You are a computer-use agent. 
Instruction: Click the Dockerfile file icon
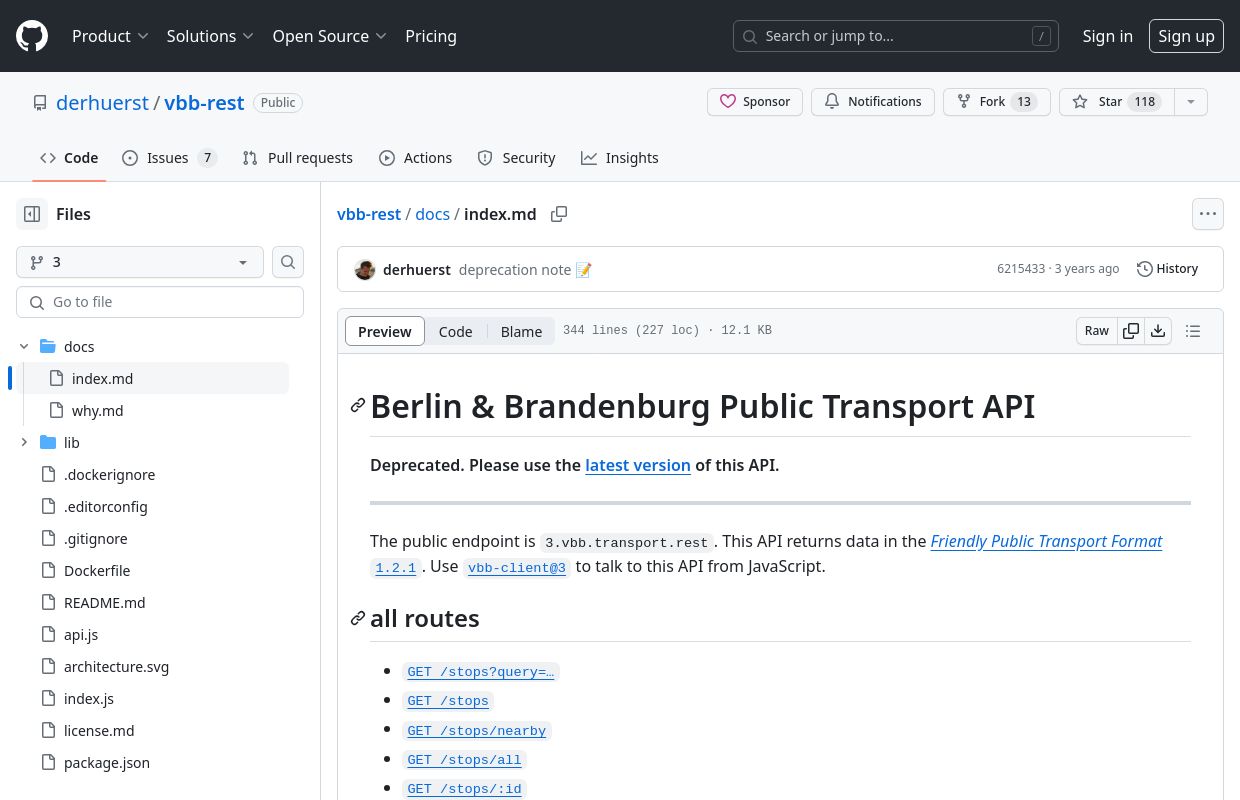coord(47,571)
